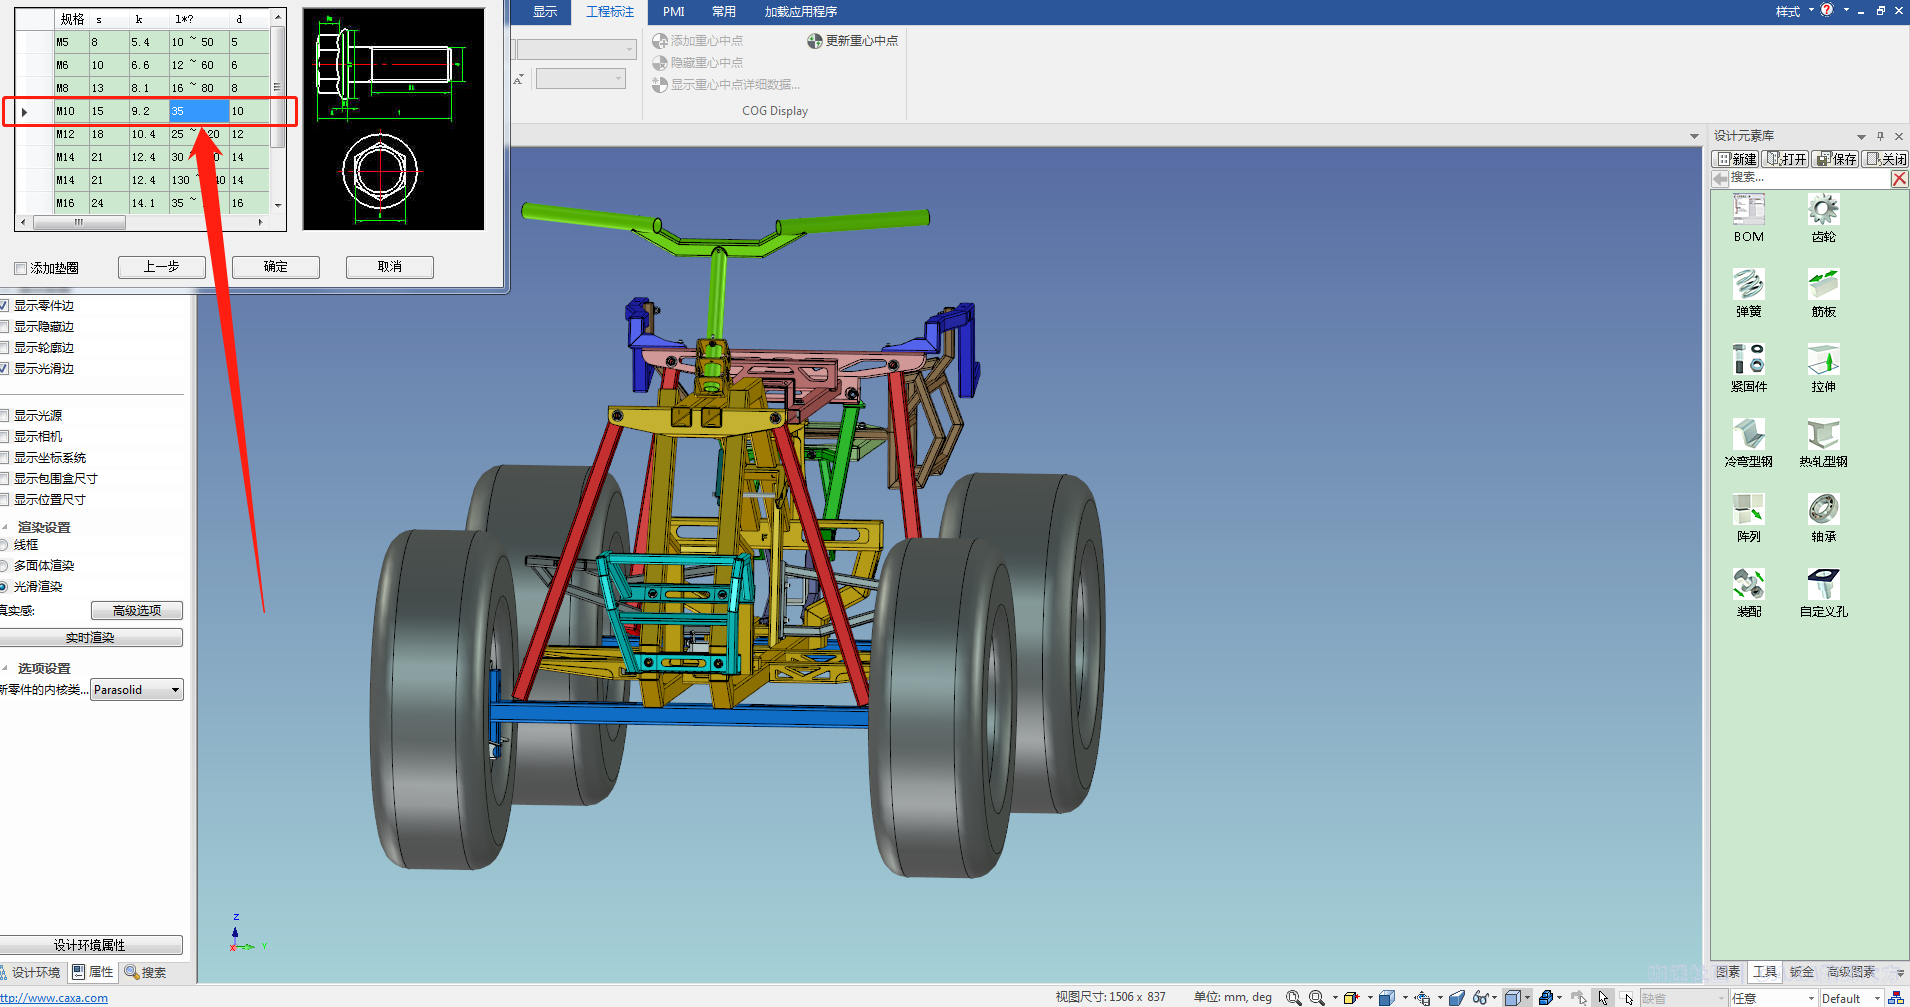Click the network tree icon at status bar end

[1896, 997]
